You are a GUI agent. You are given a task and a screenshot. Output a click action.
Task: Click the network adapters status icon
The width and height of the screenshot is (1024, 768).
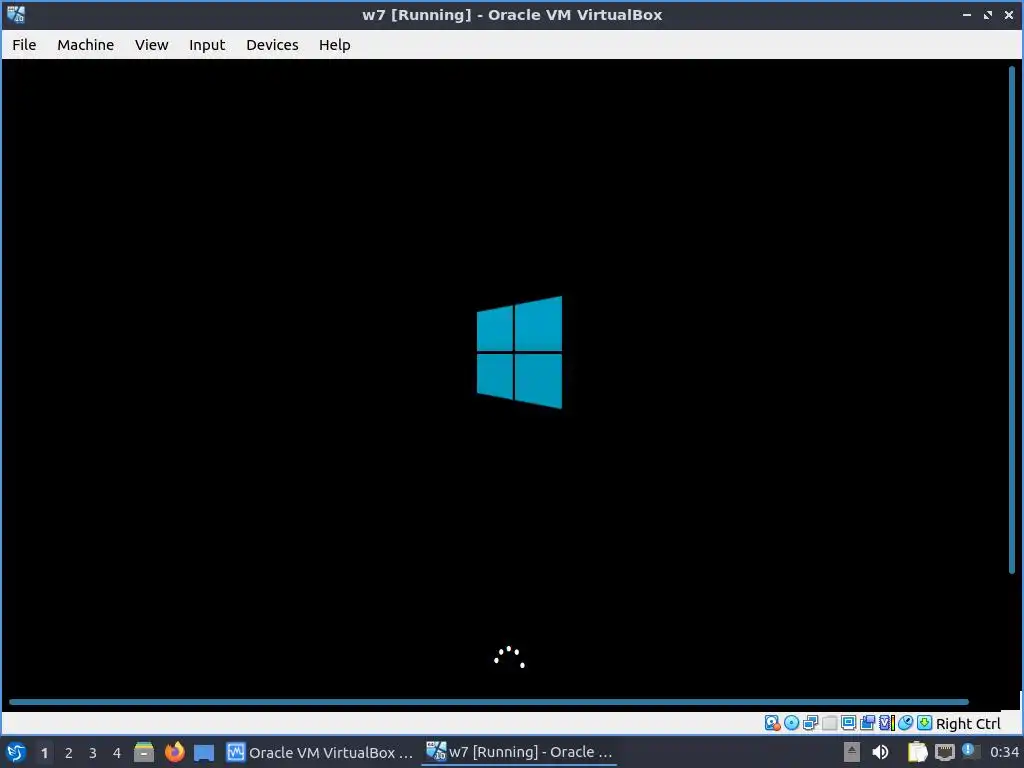810,723
